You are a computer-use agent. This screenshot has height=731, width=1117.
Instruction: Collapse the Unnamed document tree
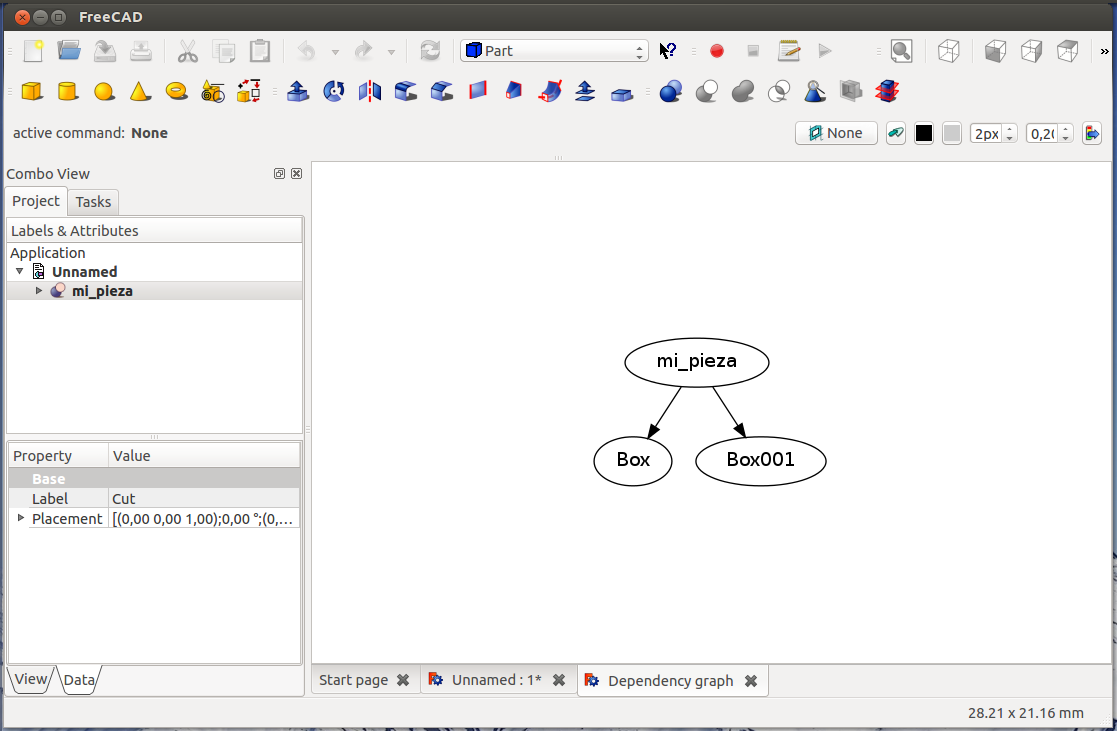pos(20,272)
